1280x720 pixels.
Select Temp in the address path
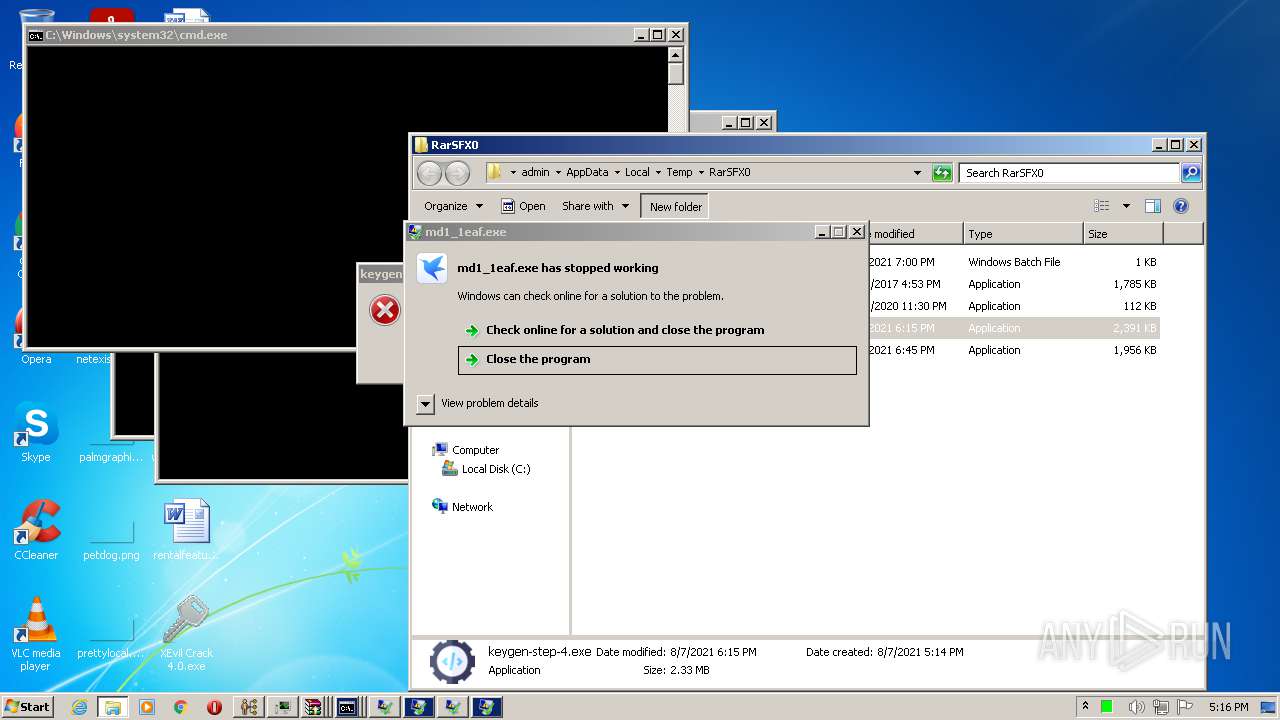679,173
